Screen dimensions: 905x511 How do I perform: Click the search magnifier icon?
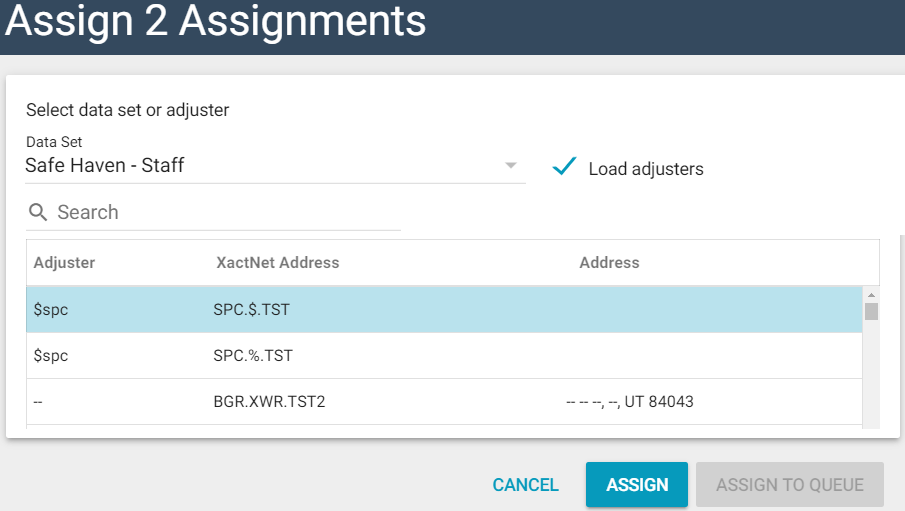point(38,212)
